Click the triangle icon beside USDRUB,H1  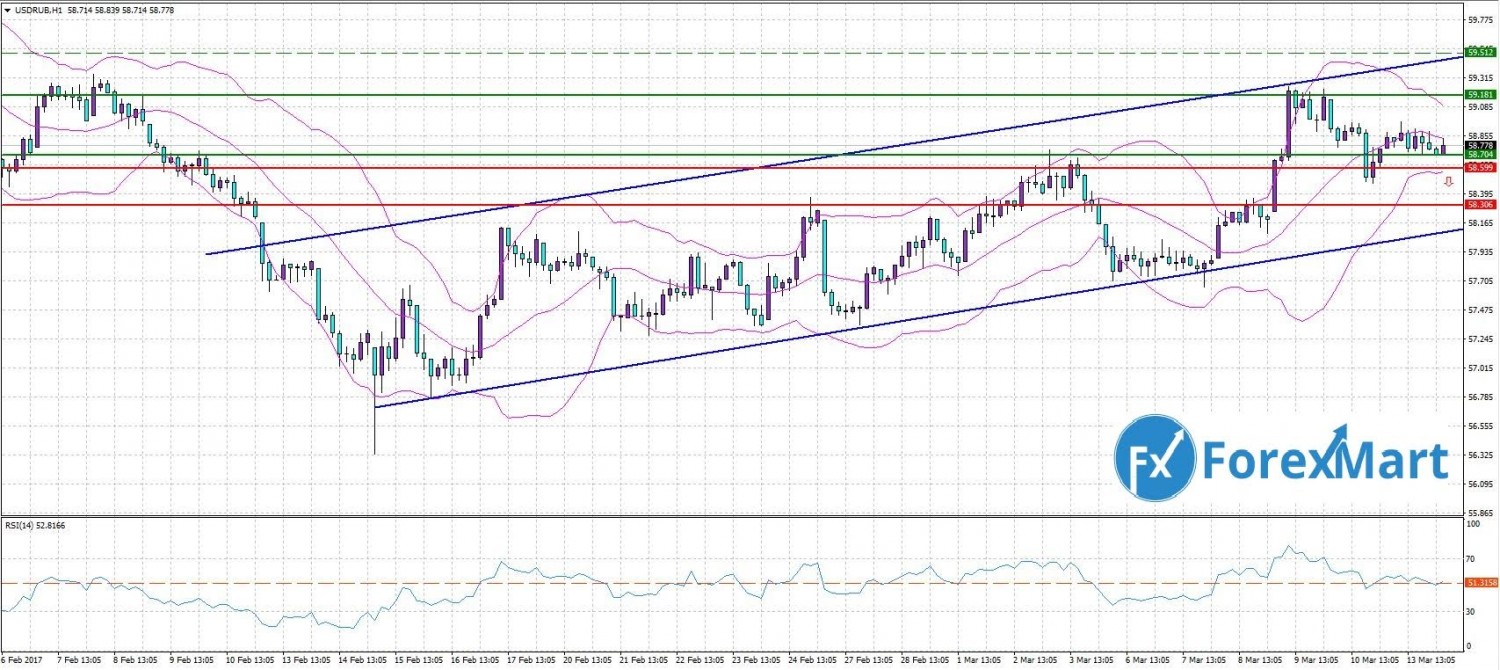pos(7,8)
